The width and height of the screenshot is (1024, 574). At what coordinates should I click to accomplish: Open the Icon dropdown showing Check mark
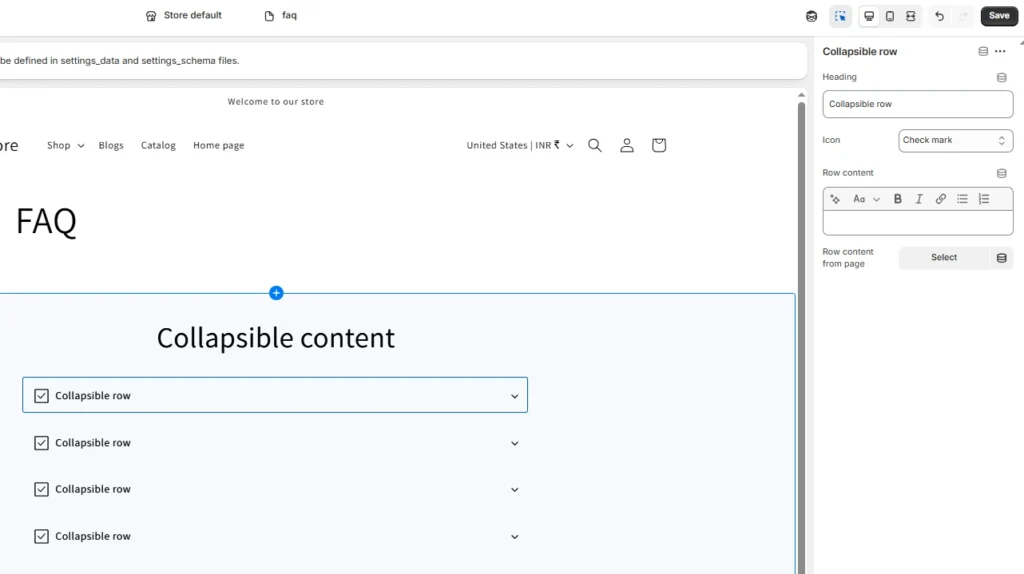pyautogui.click(x=955, y=140)
